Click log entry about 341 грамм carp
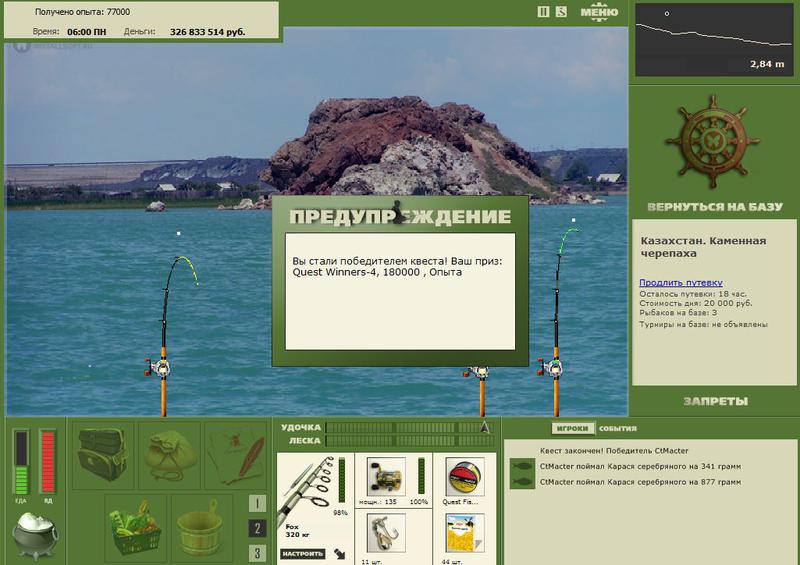The width and height of the screenshot is (800, 565). coord(640,466)
